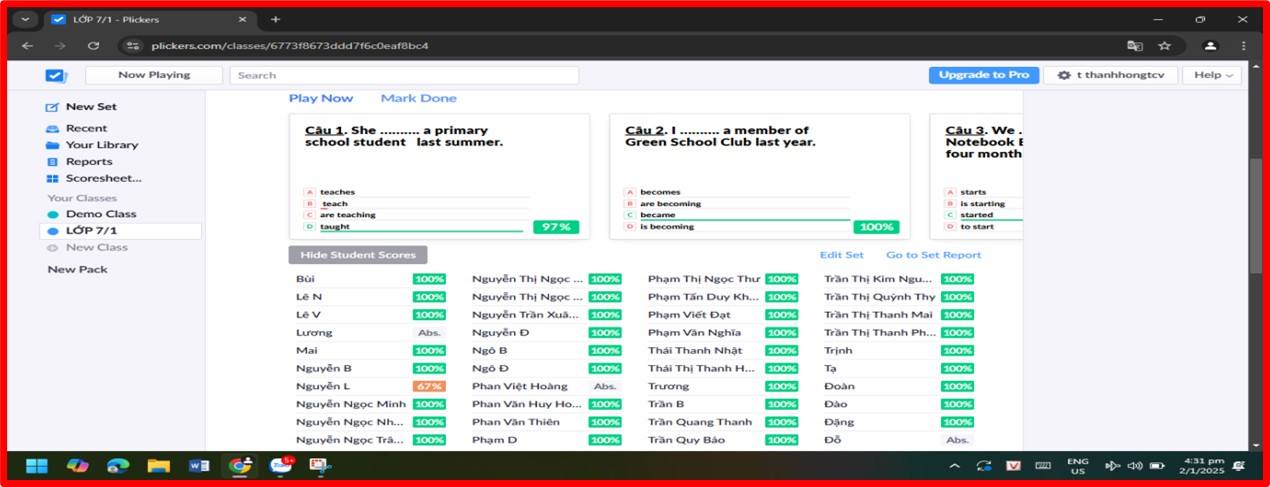Click the forward arrow in browser toolbar

pos(60,45)
